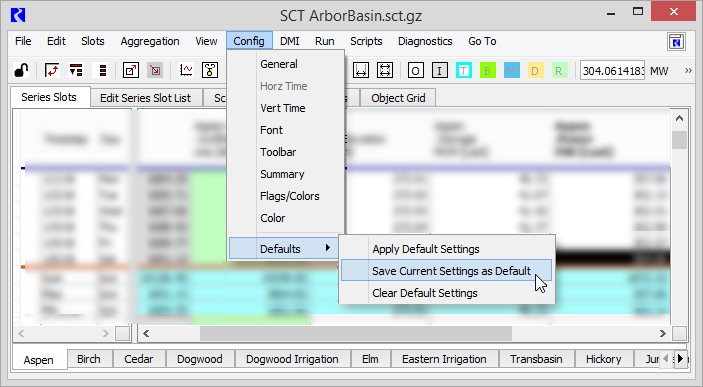Switch to the Object Grid tab
Image resolution: width=703 pixels, height=387 pixels.
pos(398,98)
